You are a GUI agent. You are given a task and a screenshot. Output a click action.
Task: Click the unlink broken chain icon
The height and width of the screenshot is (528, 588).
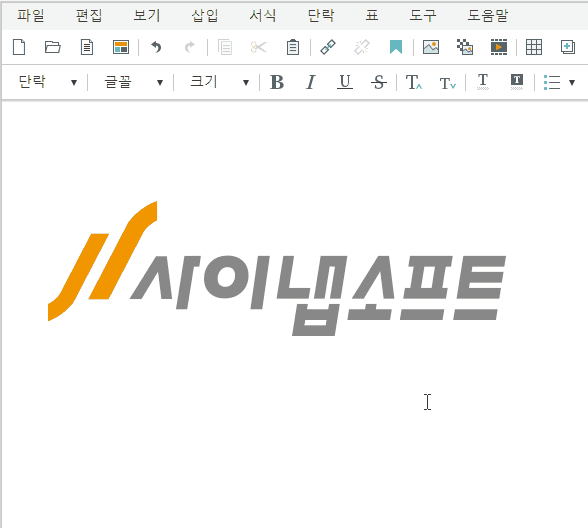point(362,47)
